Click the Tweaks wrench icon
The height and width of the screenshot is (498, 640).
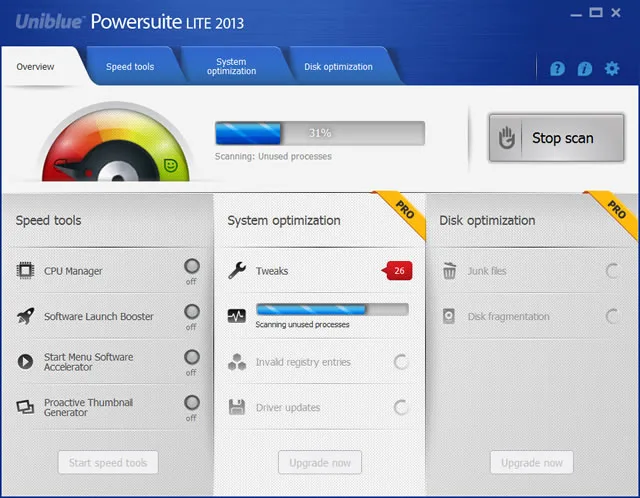click(237, 270)
